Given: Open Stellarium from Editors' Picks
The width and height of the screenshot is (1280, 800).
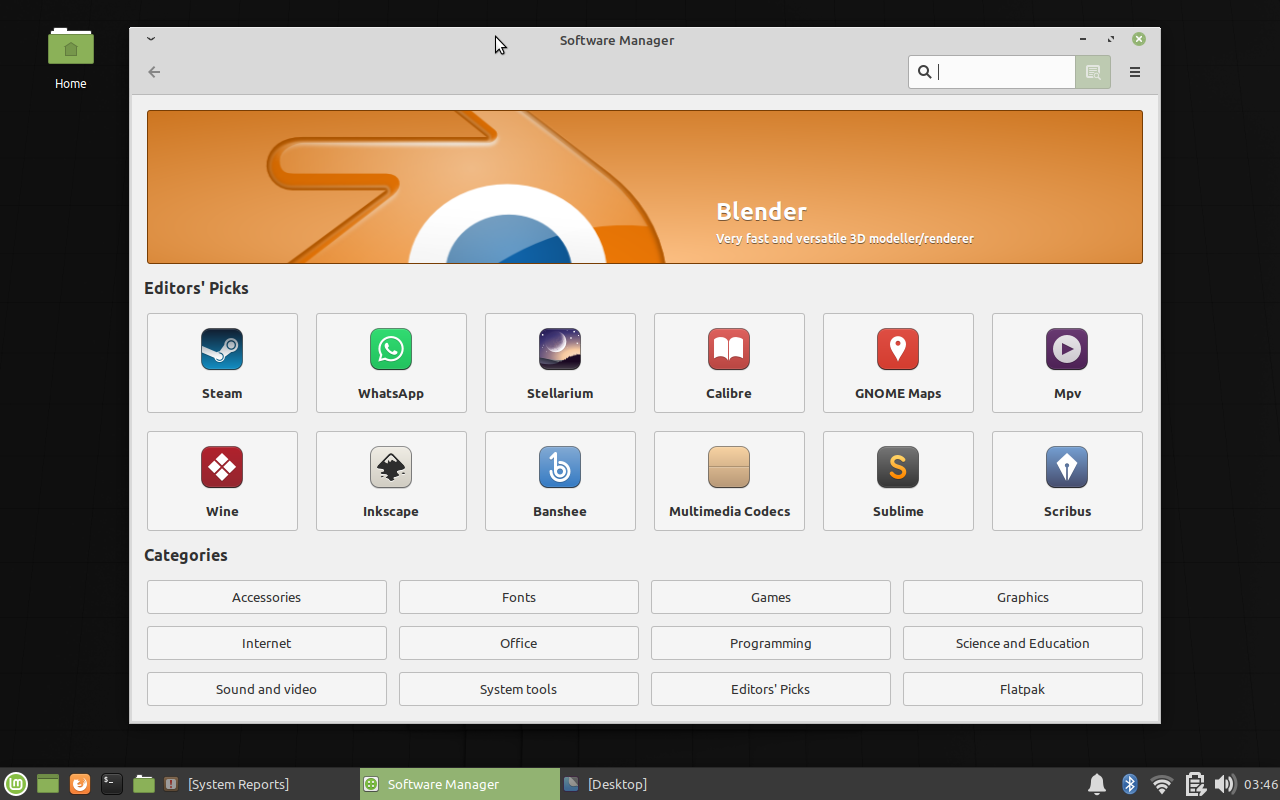Looking at the screenshot, I should pyautogui.click(x=559, y=362).
